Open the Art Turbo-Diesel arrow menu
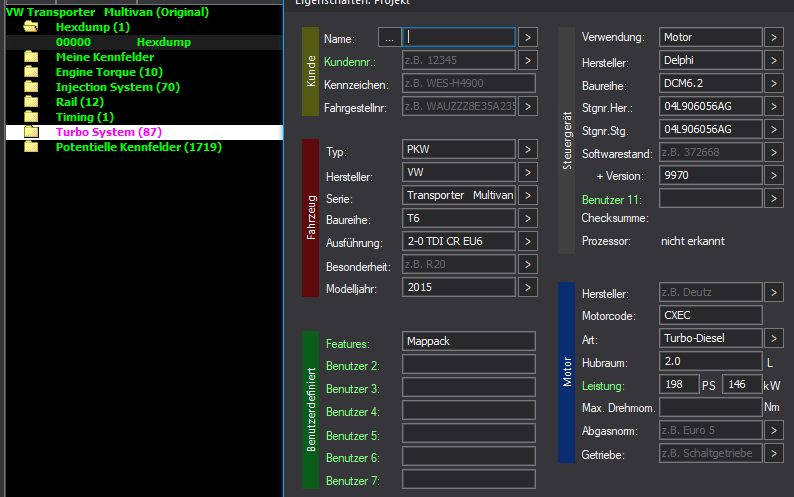Screen dimensions: 794x497 pos(774,338)
